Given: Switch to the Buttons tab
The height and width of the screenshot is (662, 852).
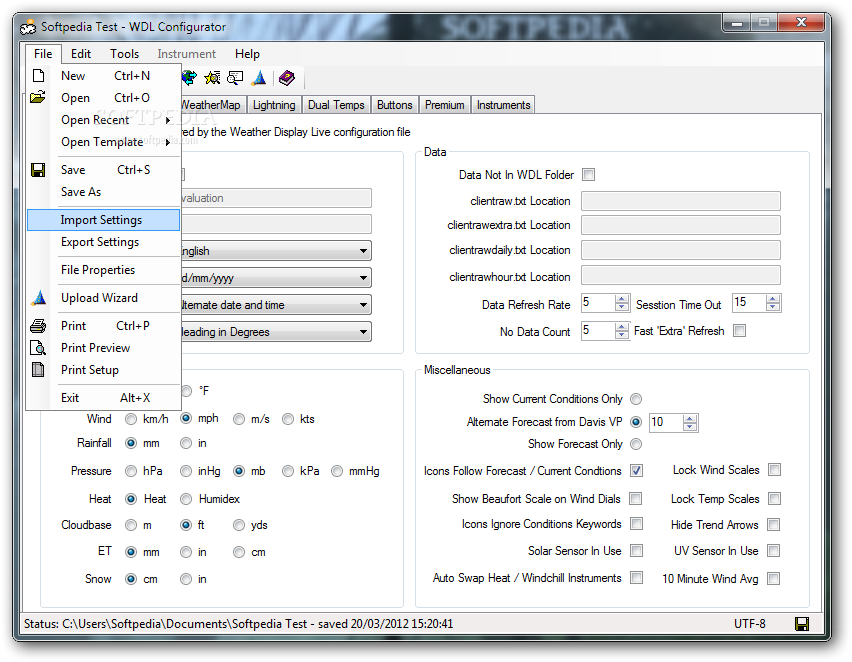Looking at the screenshot, I should (394, 105).
